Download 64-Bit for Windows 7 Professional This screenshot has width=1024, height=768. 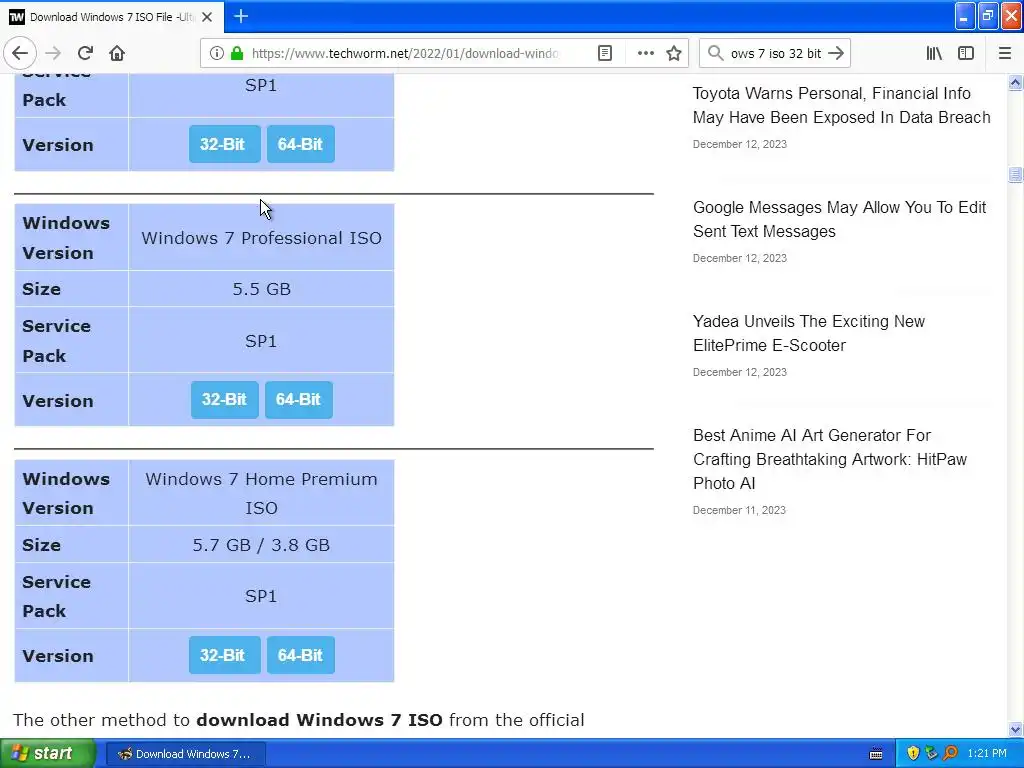298,400
